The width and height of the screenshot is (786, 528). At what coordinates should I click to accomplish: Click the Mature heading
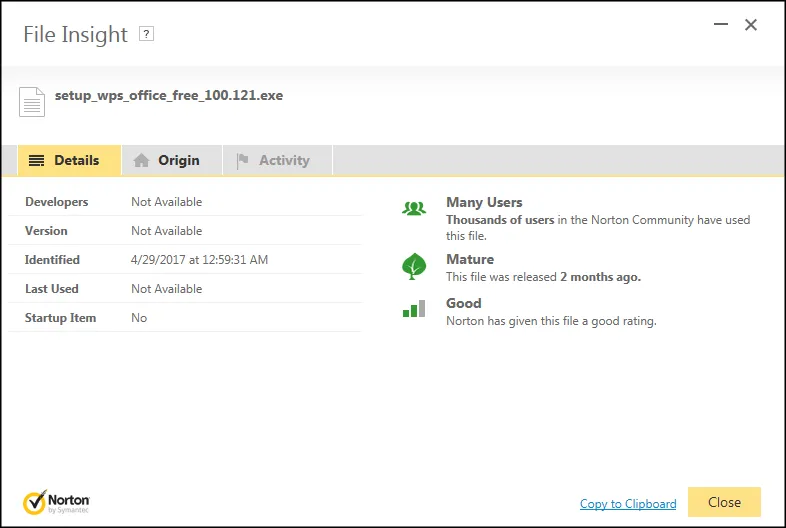pyautogui.click(x=470, y=259)
